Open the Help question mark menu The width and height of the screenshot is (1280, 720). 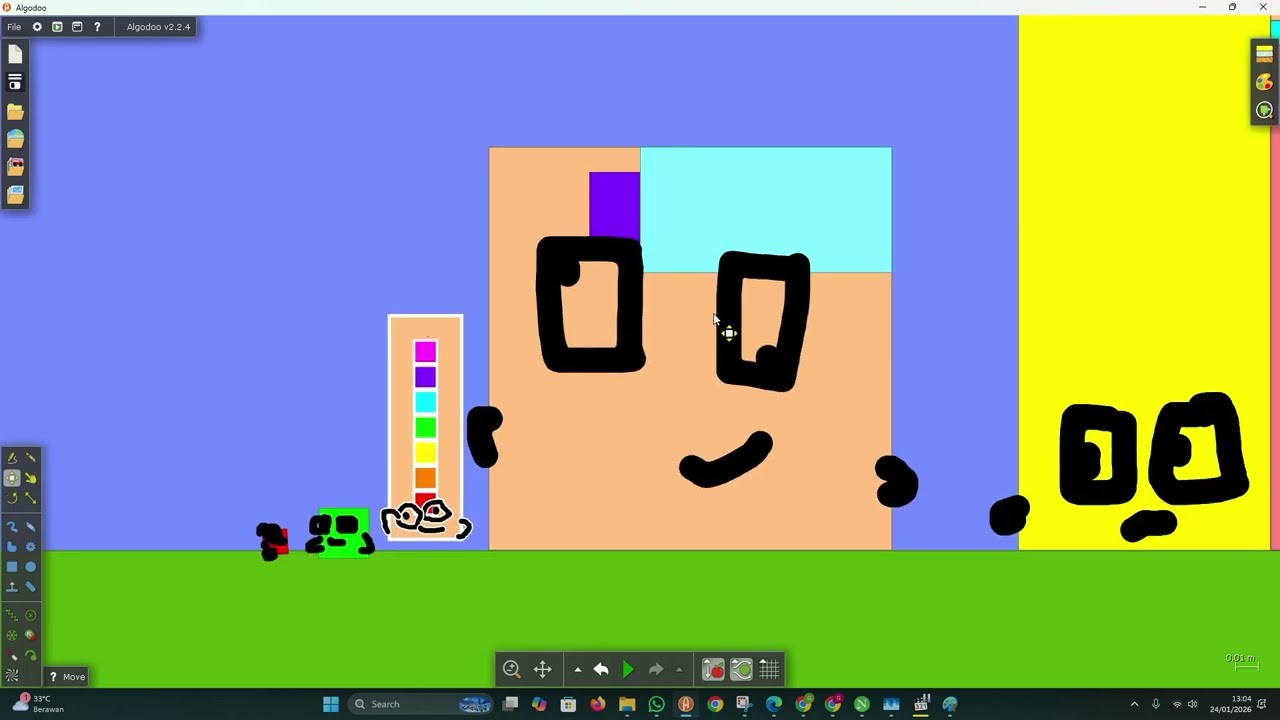[x=97, y=27]
